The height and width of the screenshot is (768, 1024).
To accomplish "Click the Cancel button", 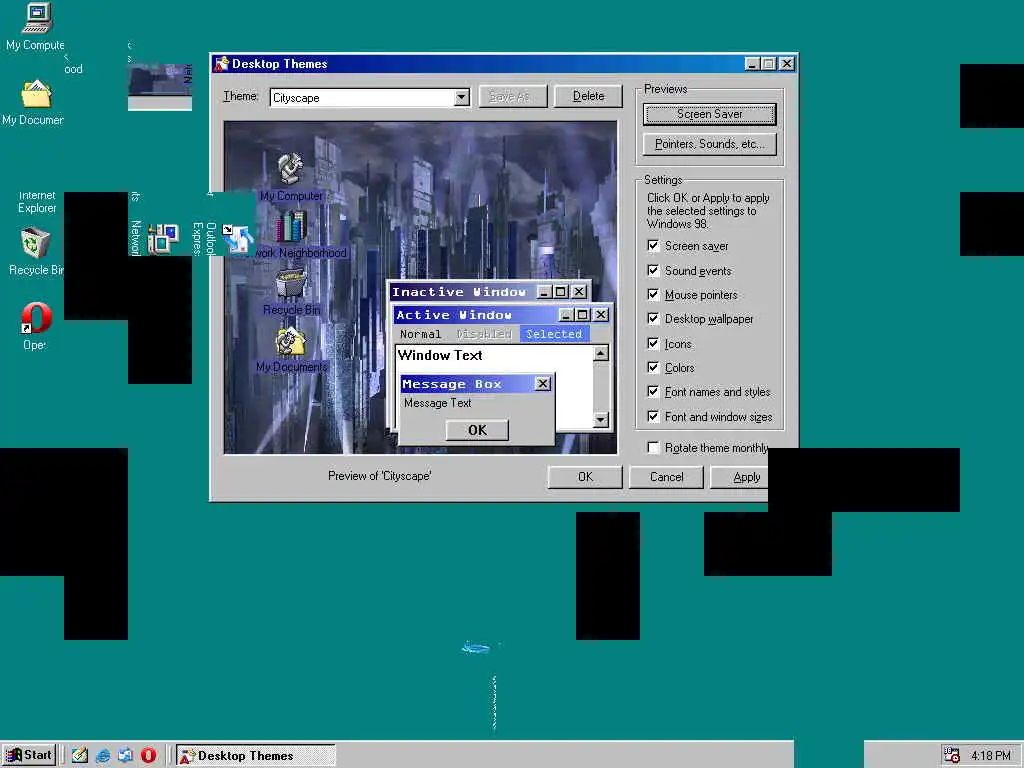I will (666, 477).
